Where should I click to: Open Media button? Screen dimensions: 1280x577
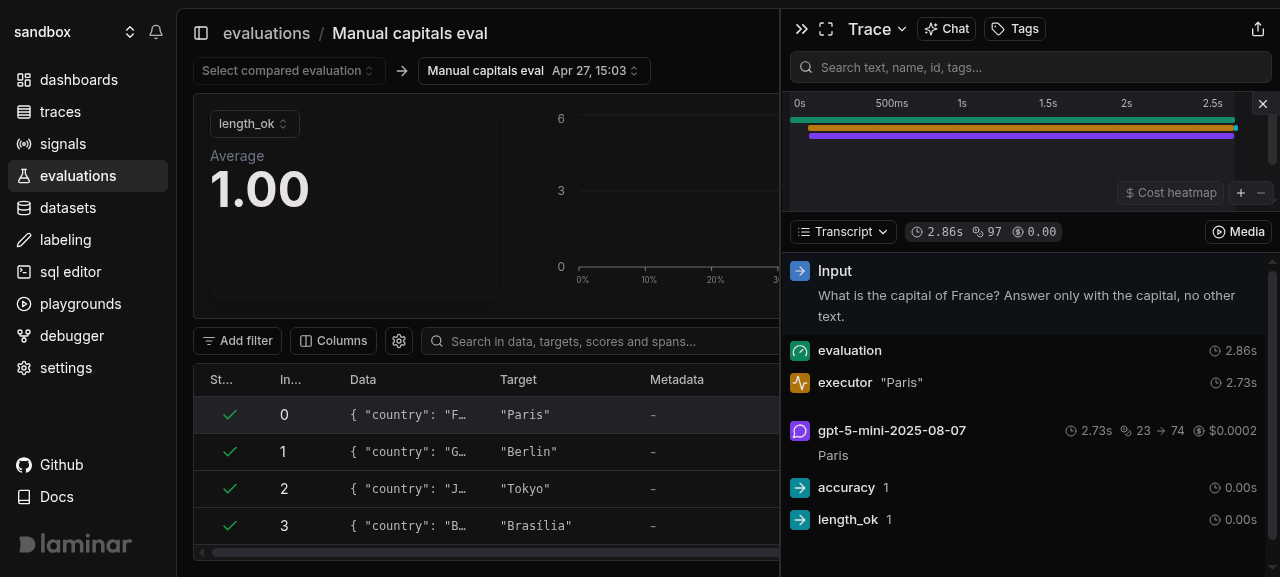pos(1238,232)
